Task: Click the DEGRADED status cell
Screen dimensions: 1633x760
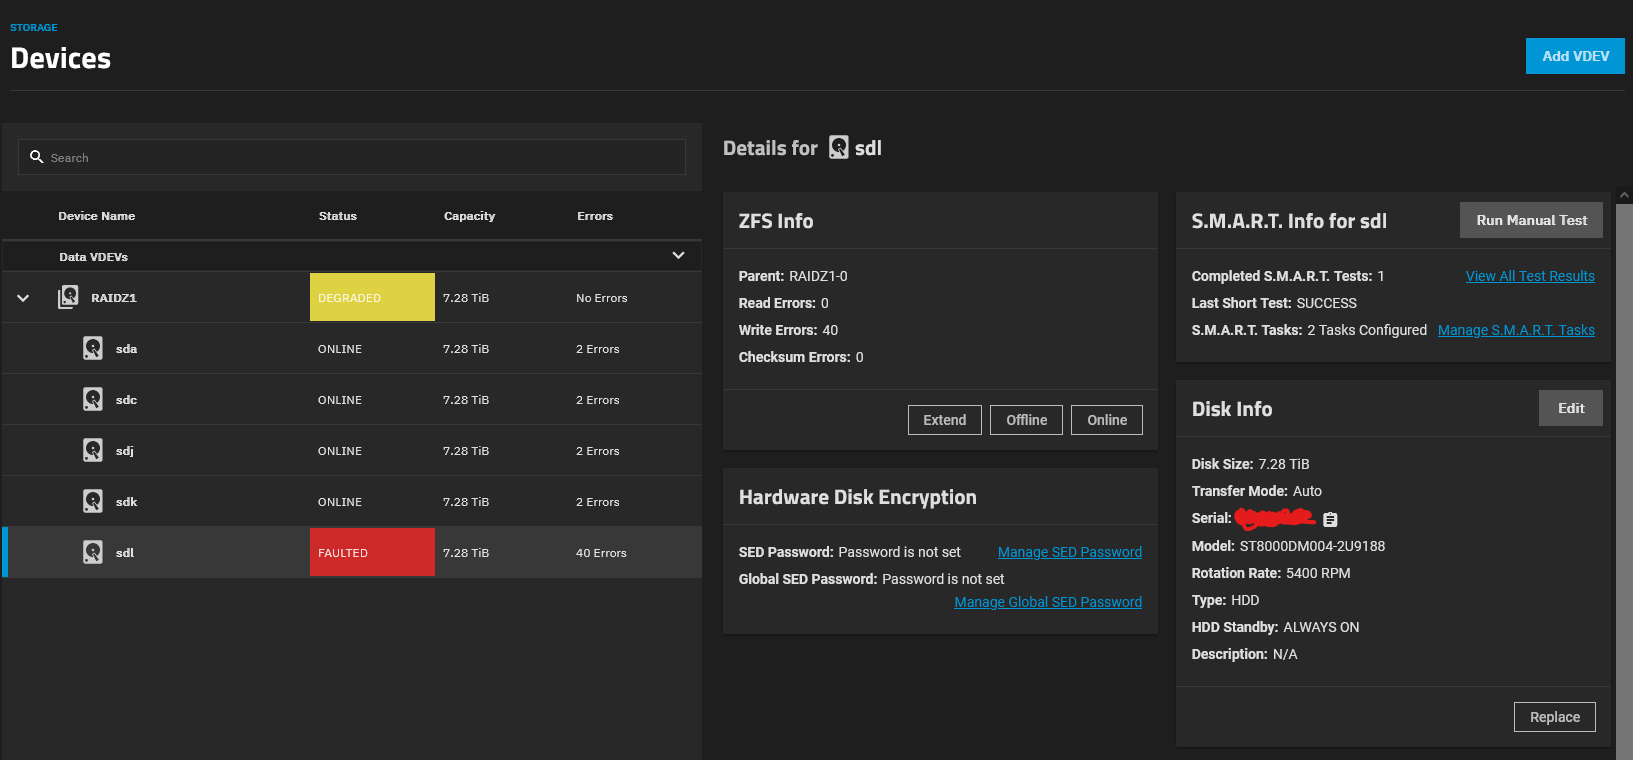Action: click(372, 297)
